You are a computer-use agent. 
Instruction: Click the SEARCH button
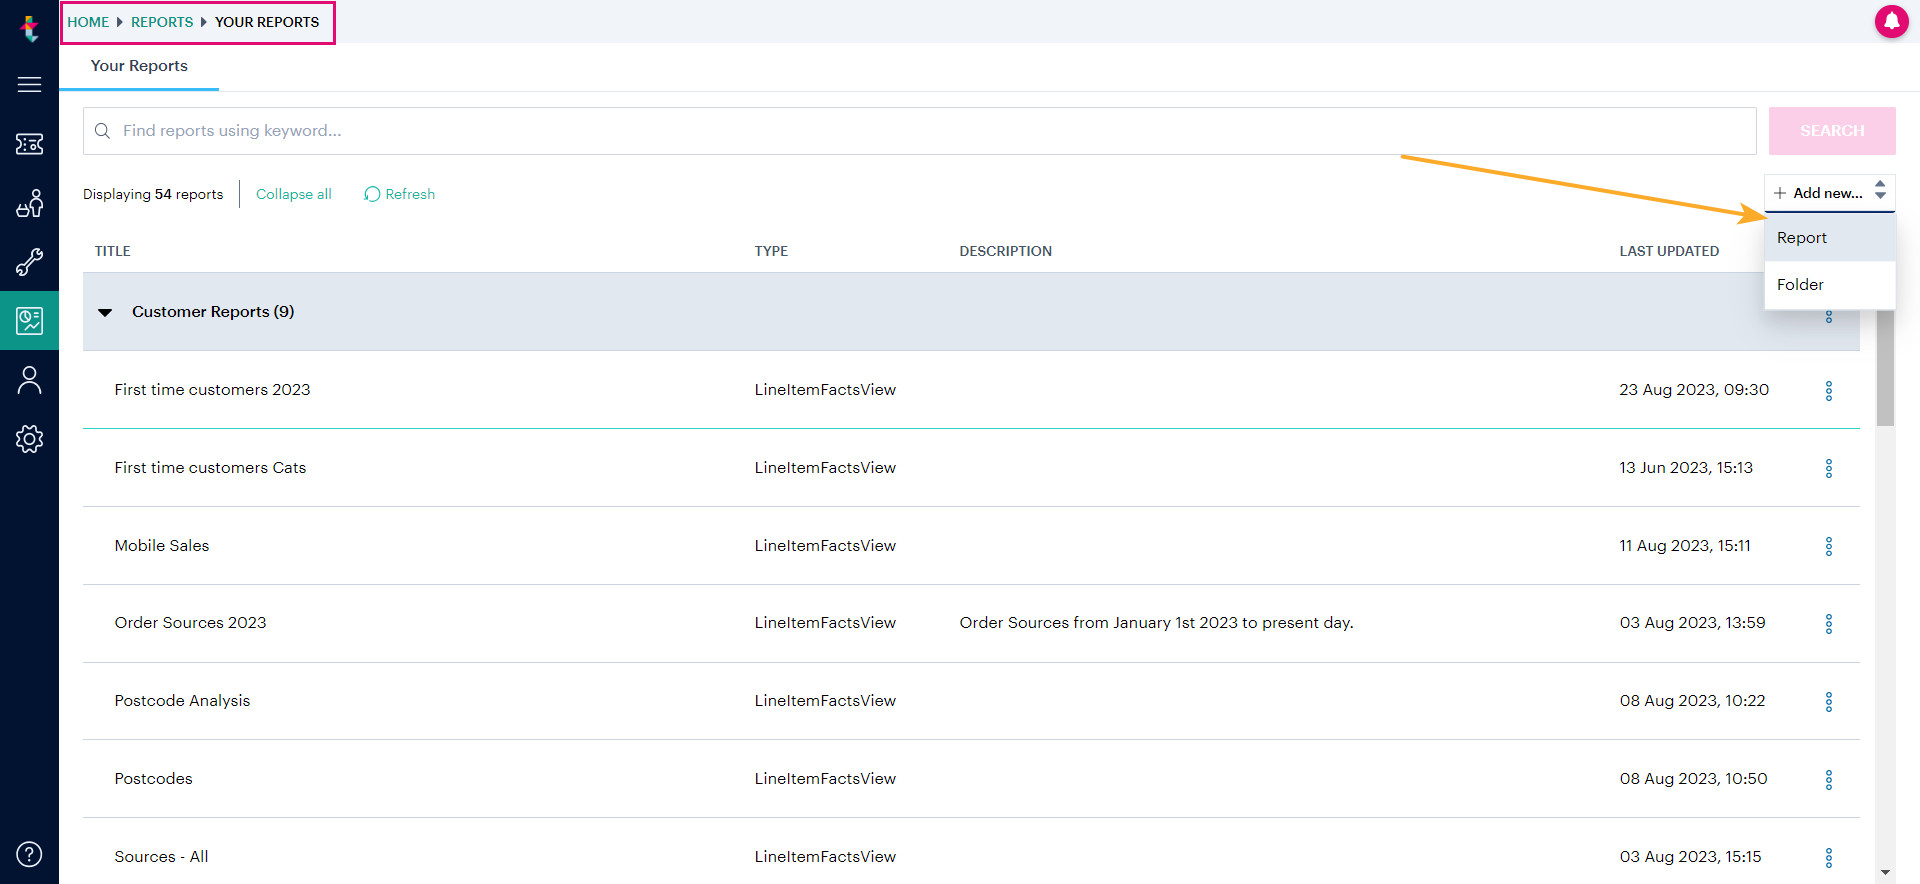coord(1832,131)
